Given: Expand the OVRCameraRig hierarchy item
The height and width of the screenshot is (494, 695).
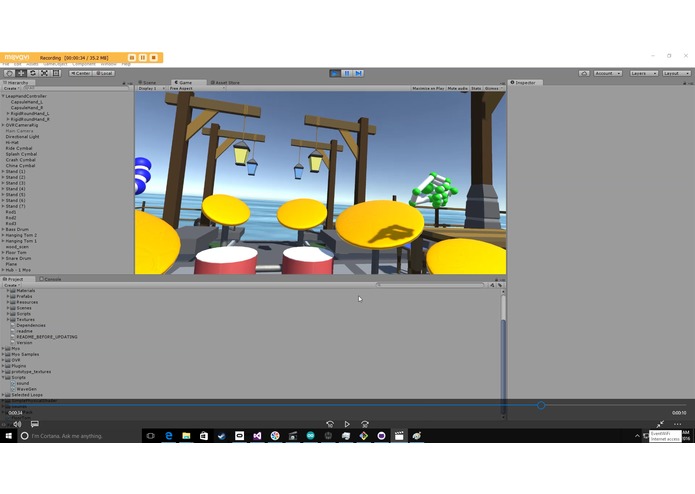Looking at the screenshot, I should (x=3, y=125).
